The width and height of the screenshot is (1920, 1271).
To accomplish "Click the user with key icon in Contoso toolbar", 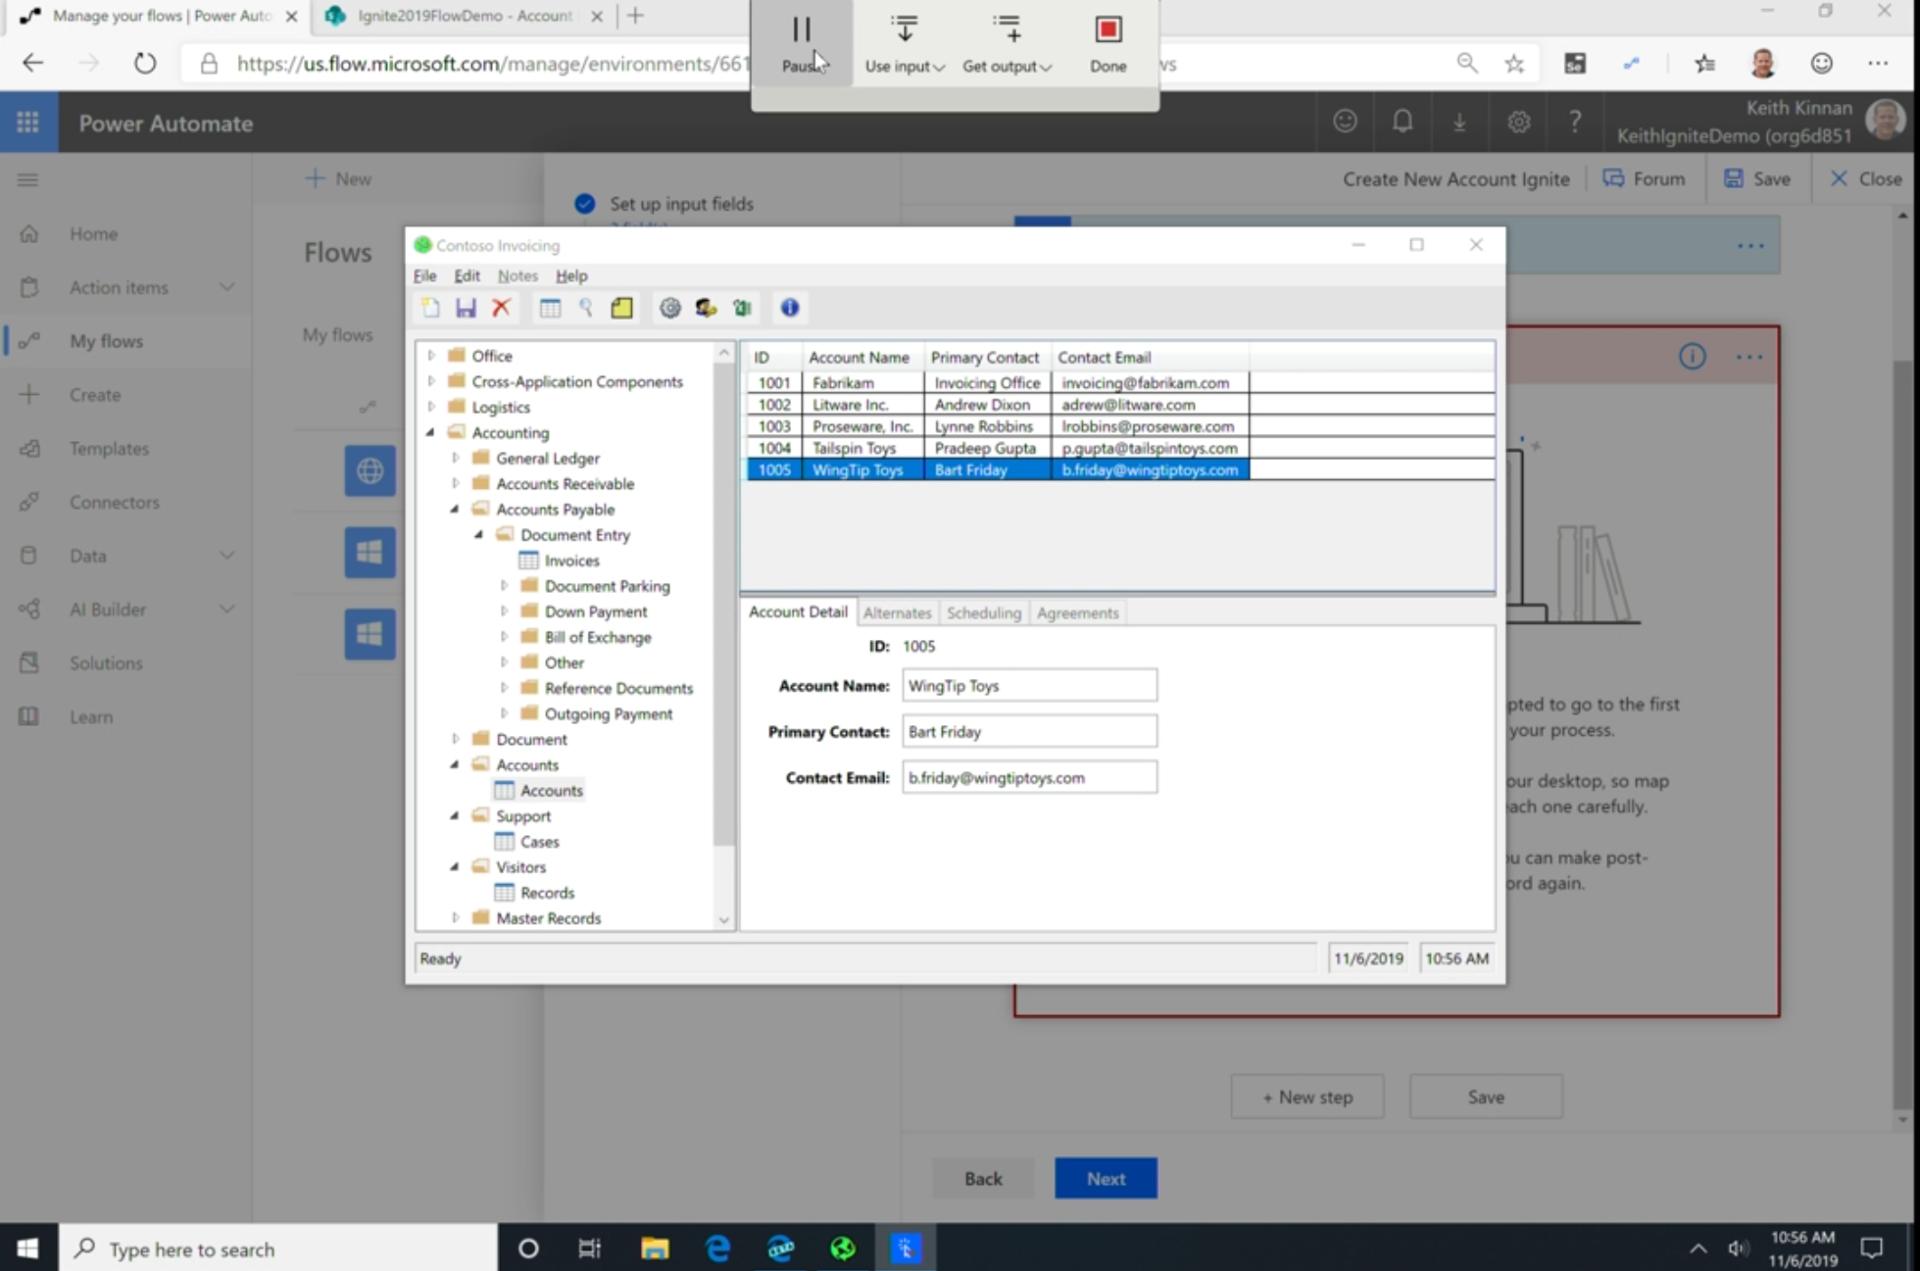I will coord(706,308).
